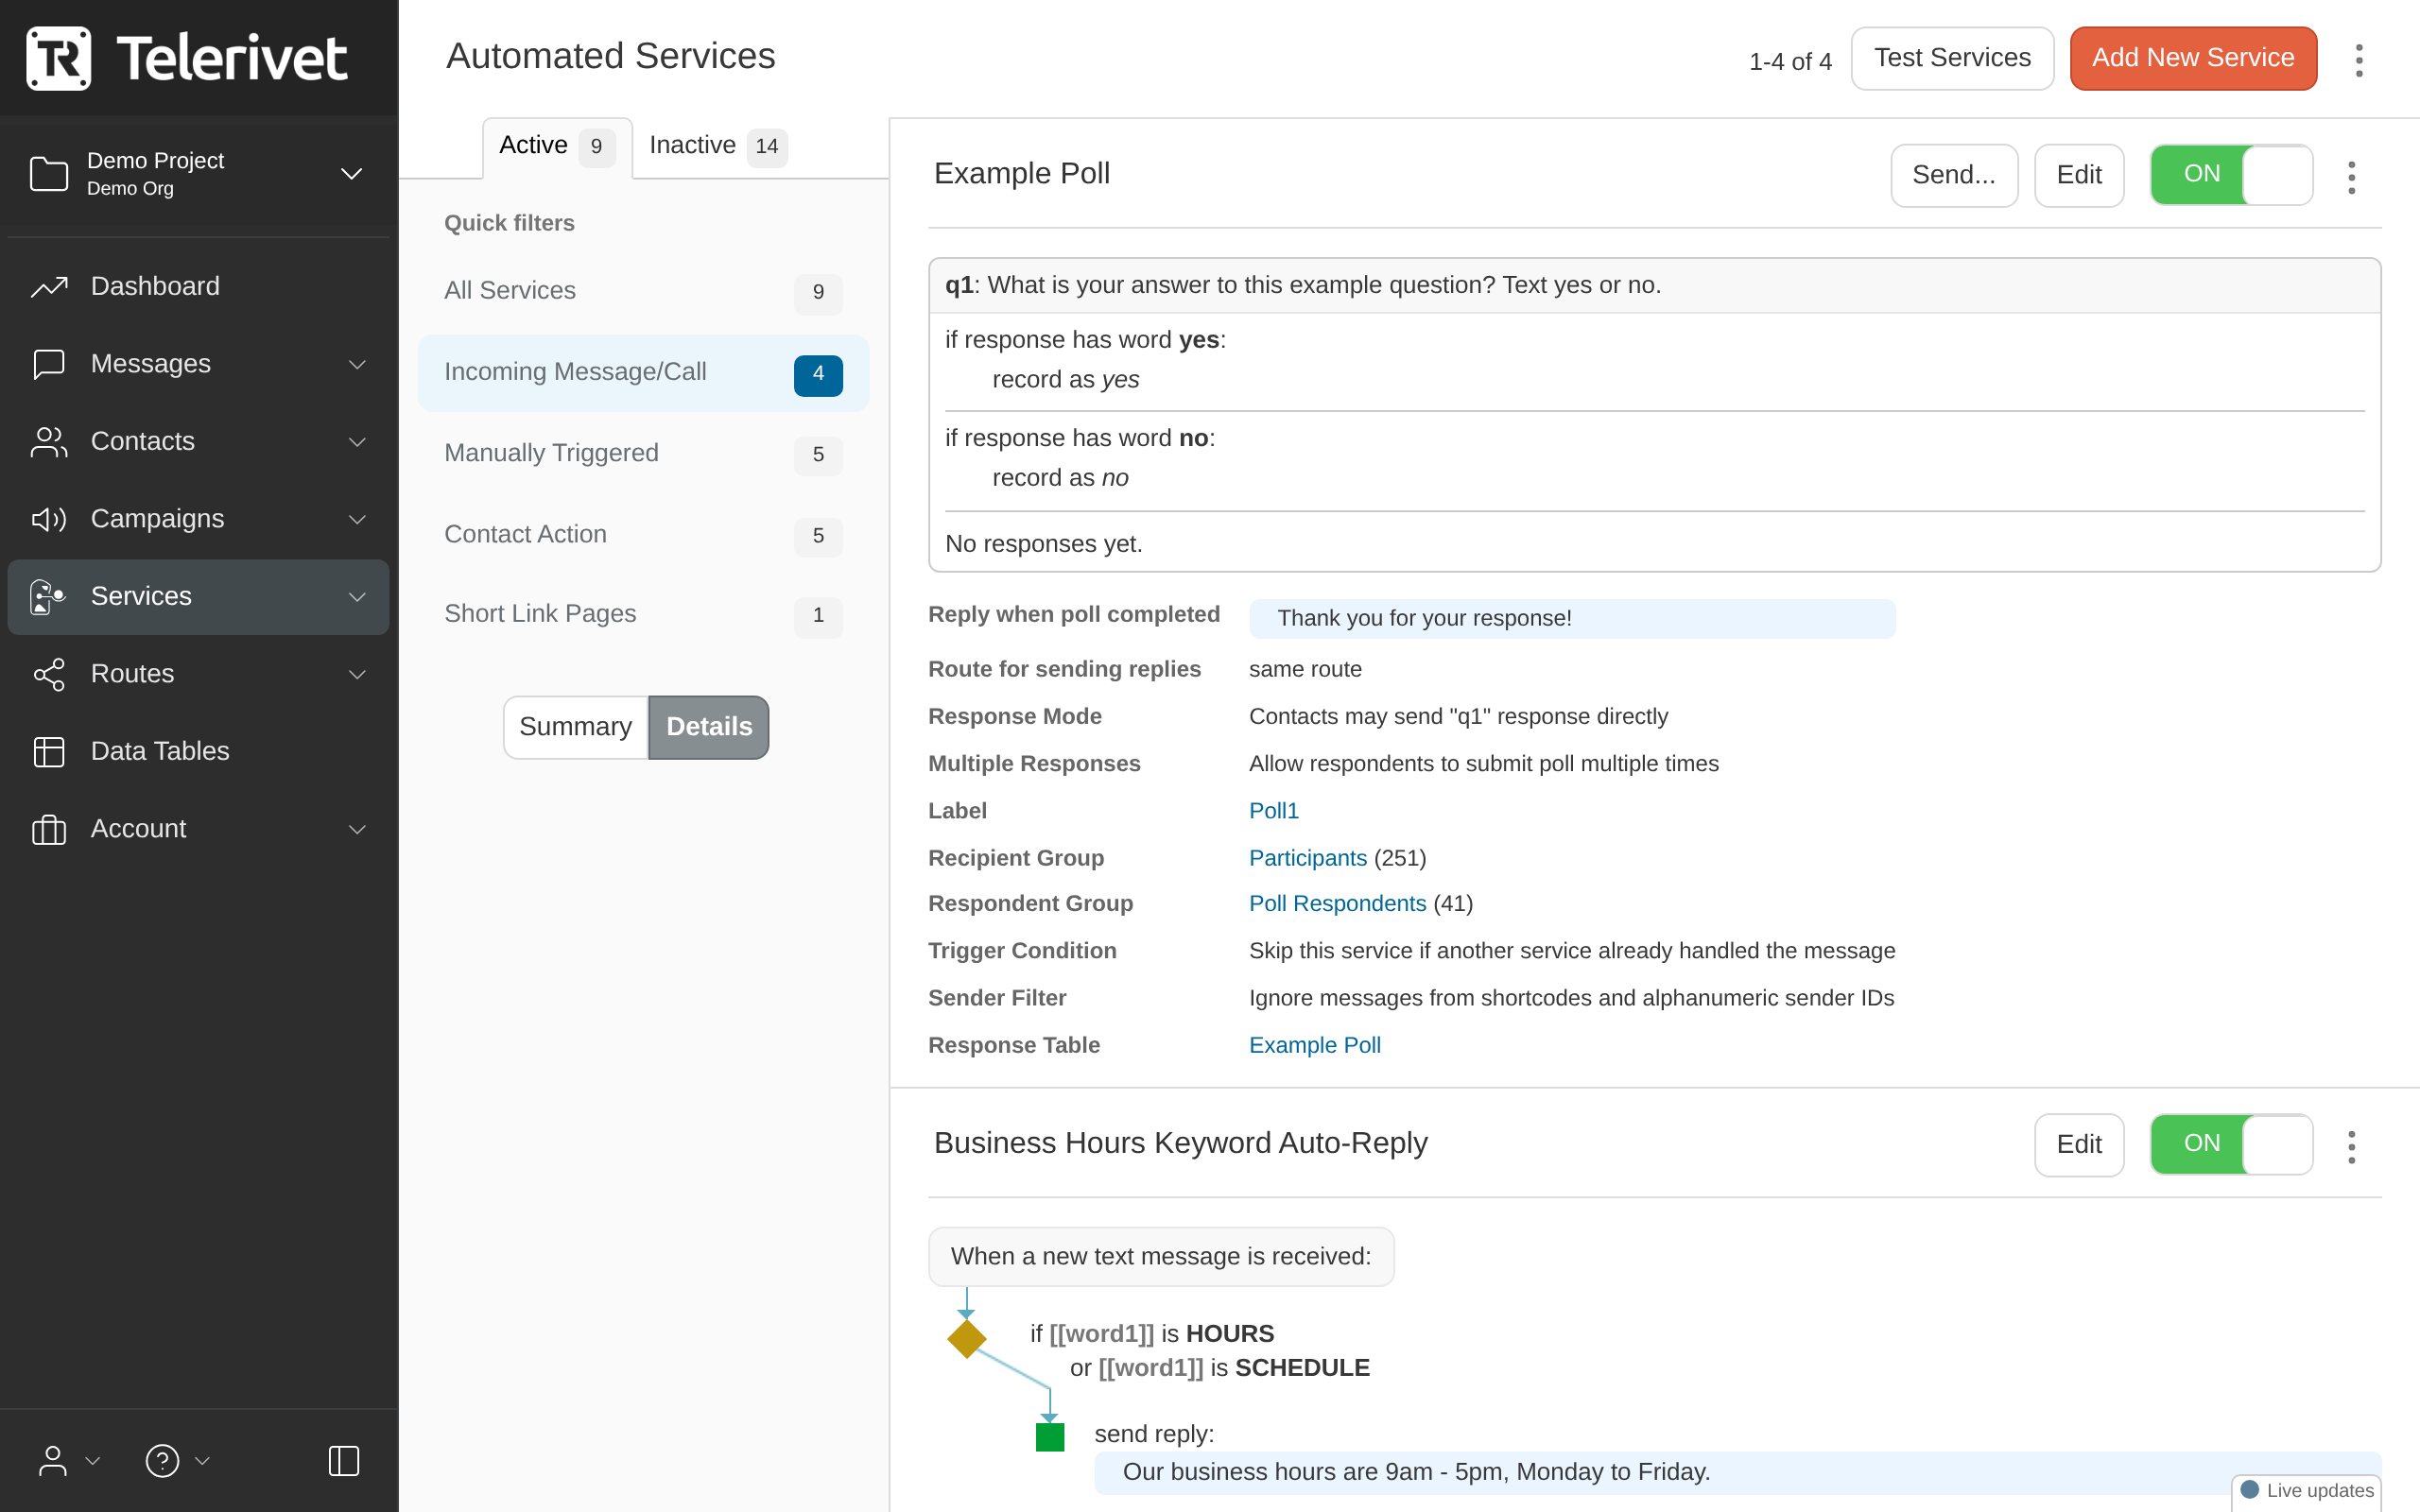Expand the Demo Project dropdown chevron
2420x1512 pixels.
[352, 174]
